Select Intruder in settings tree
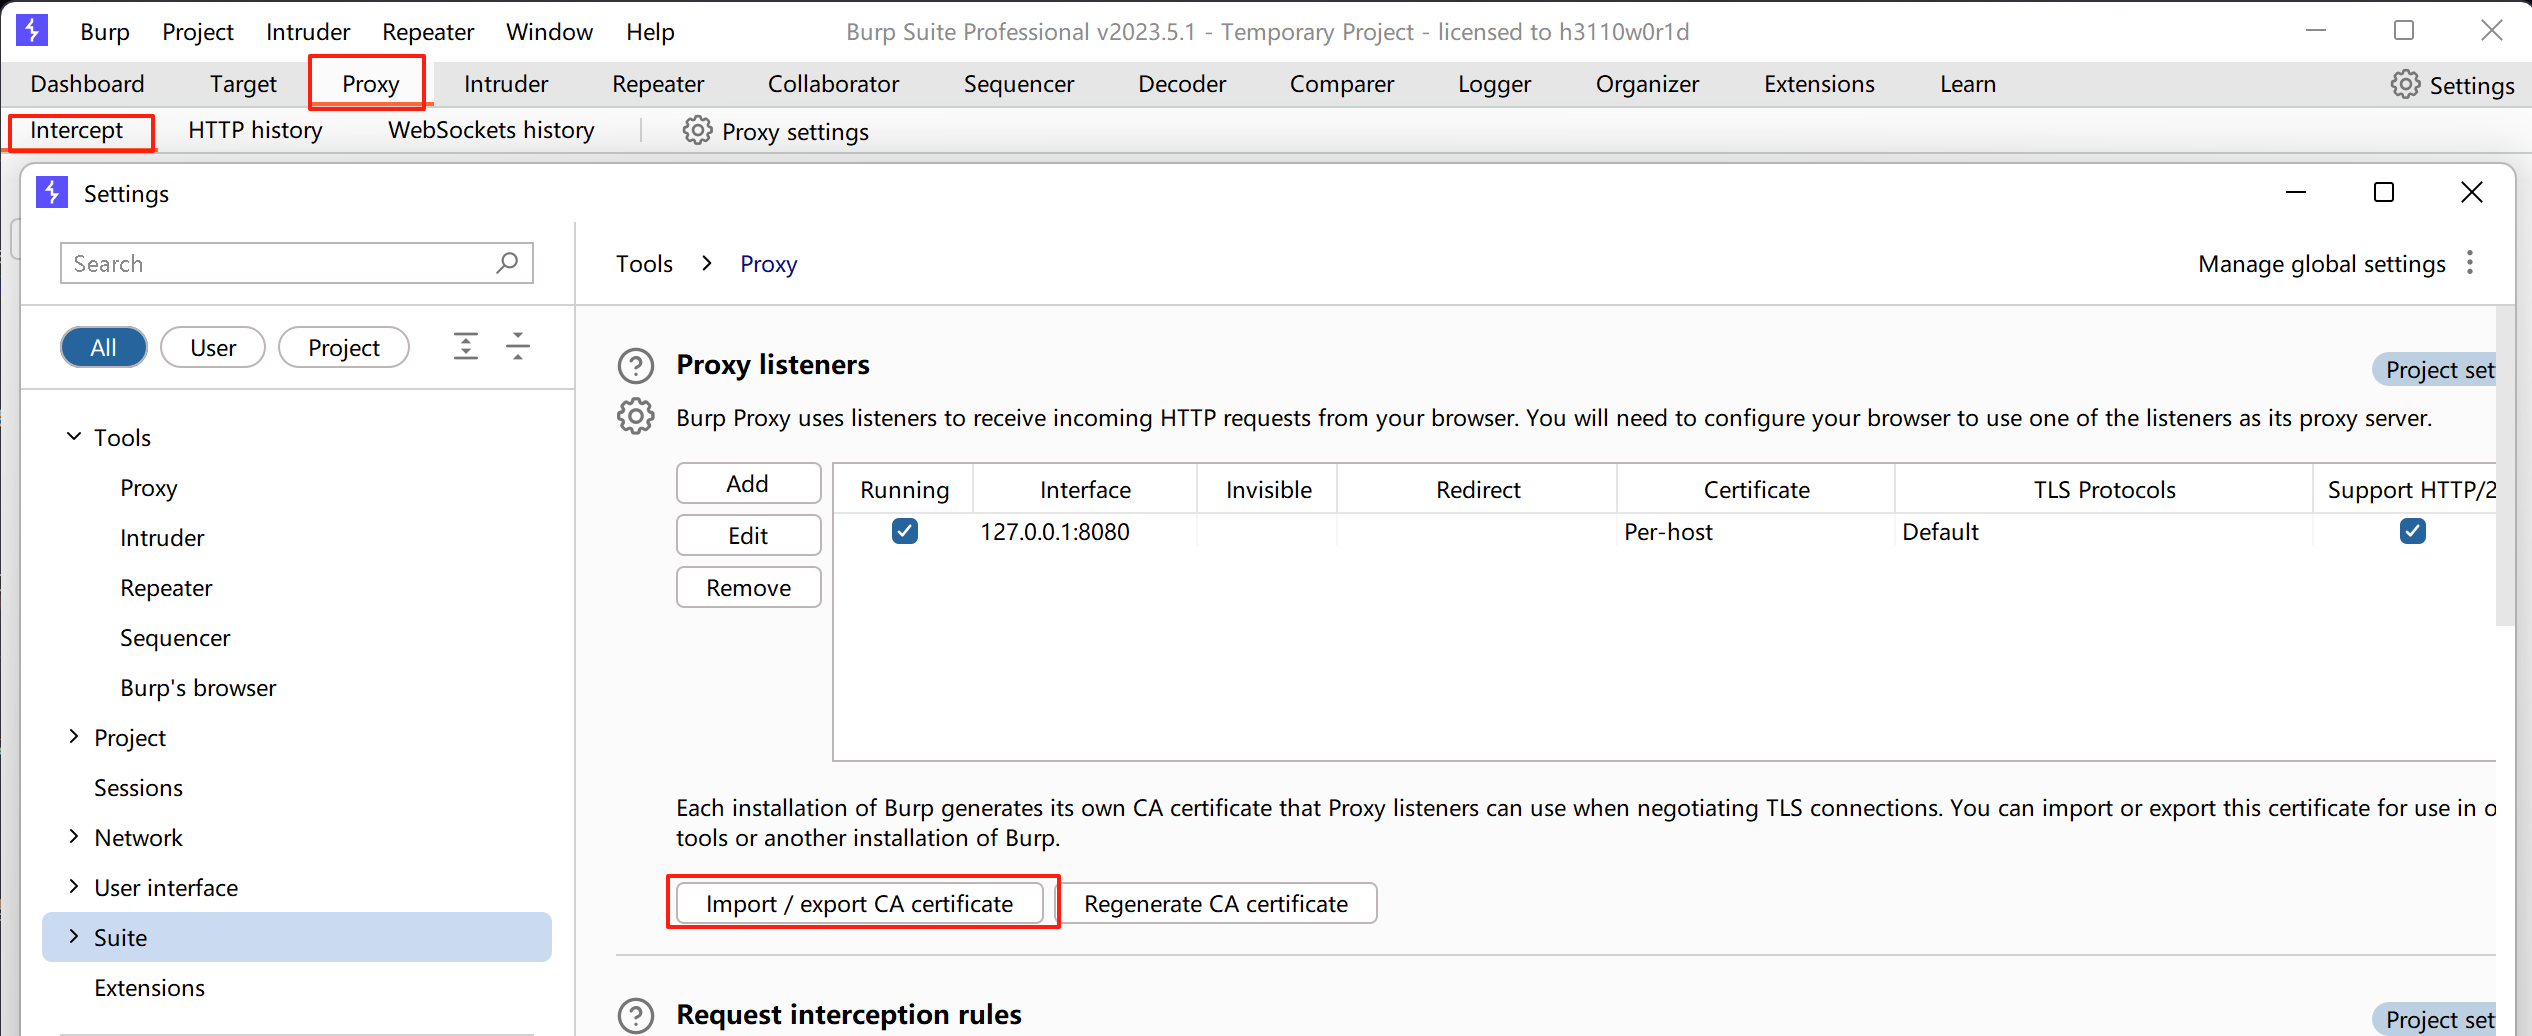The image size is (2532, 1036). point(162,537)
